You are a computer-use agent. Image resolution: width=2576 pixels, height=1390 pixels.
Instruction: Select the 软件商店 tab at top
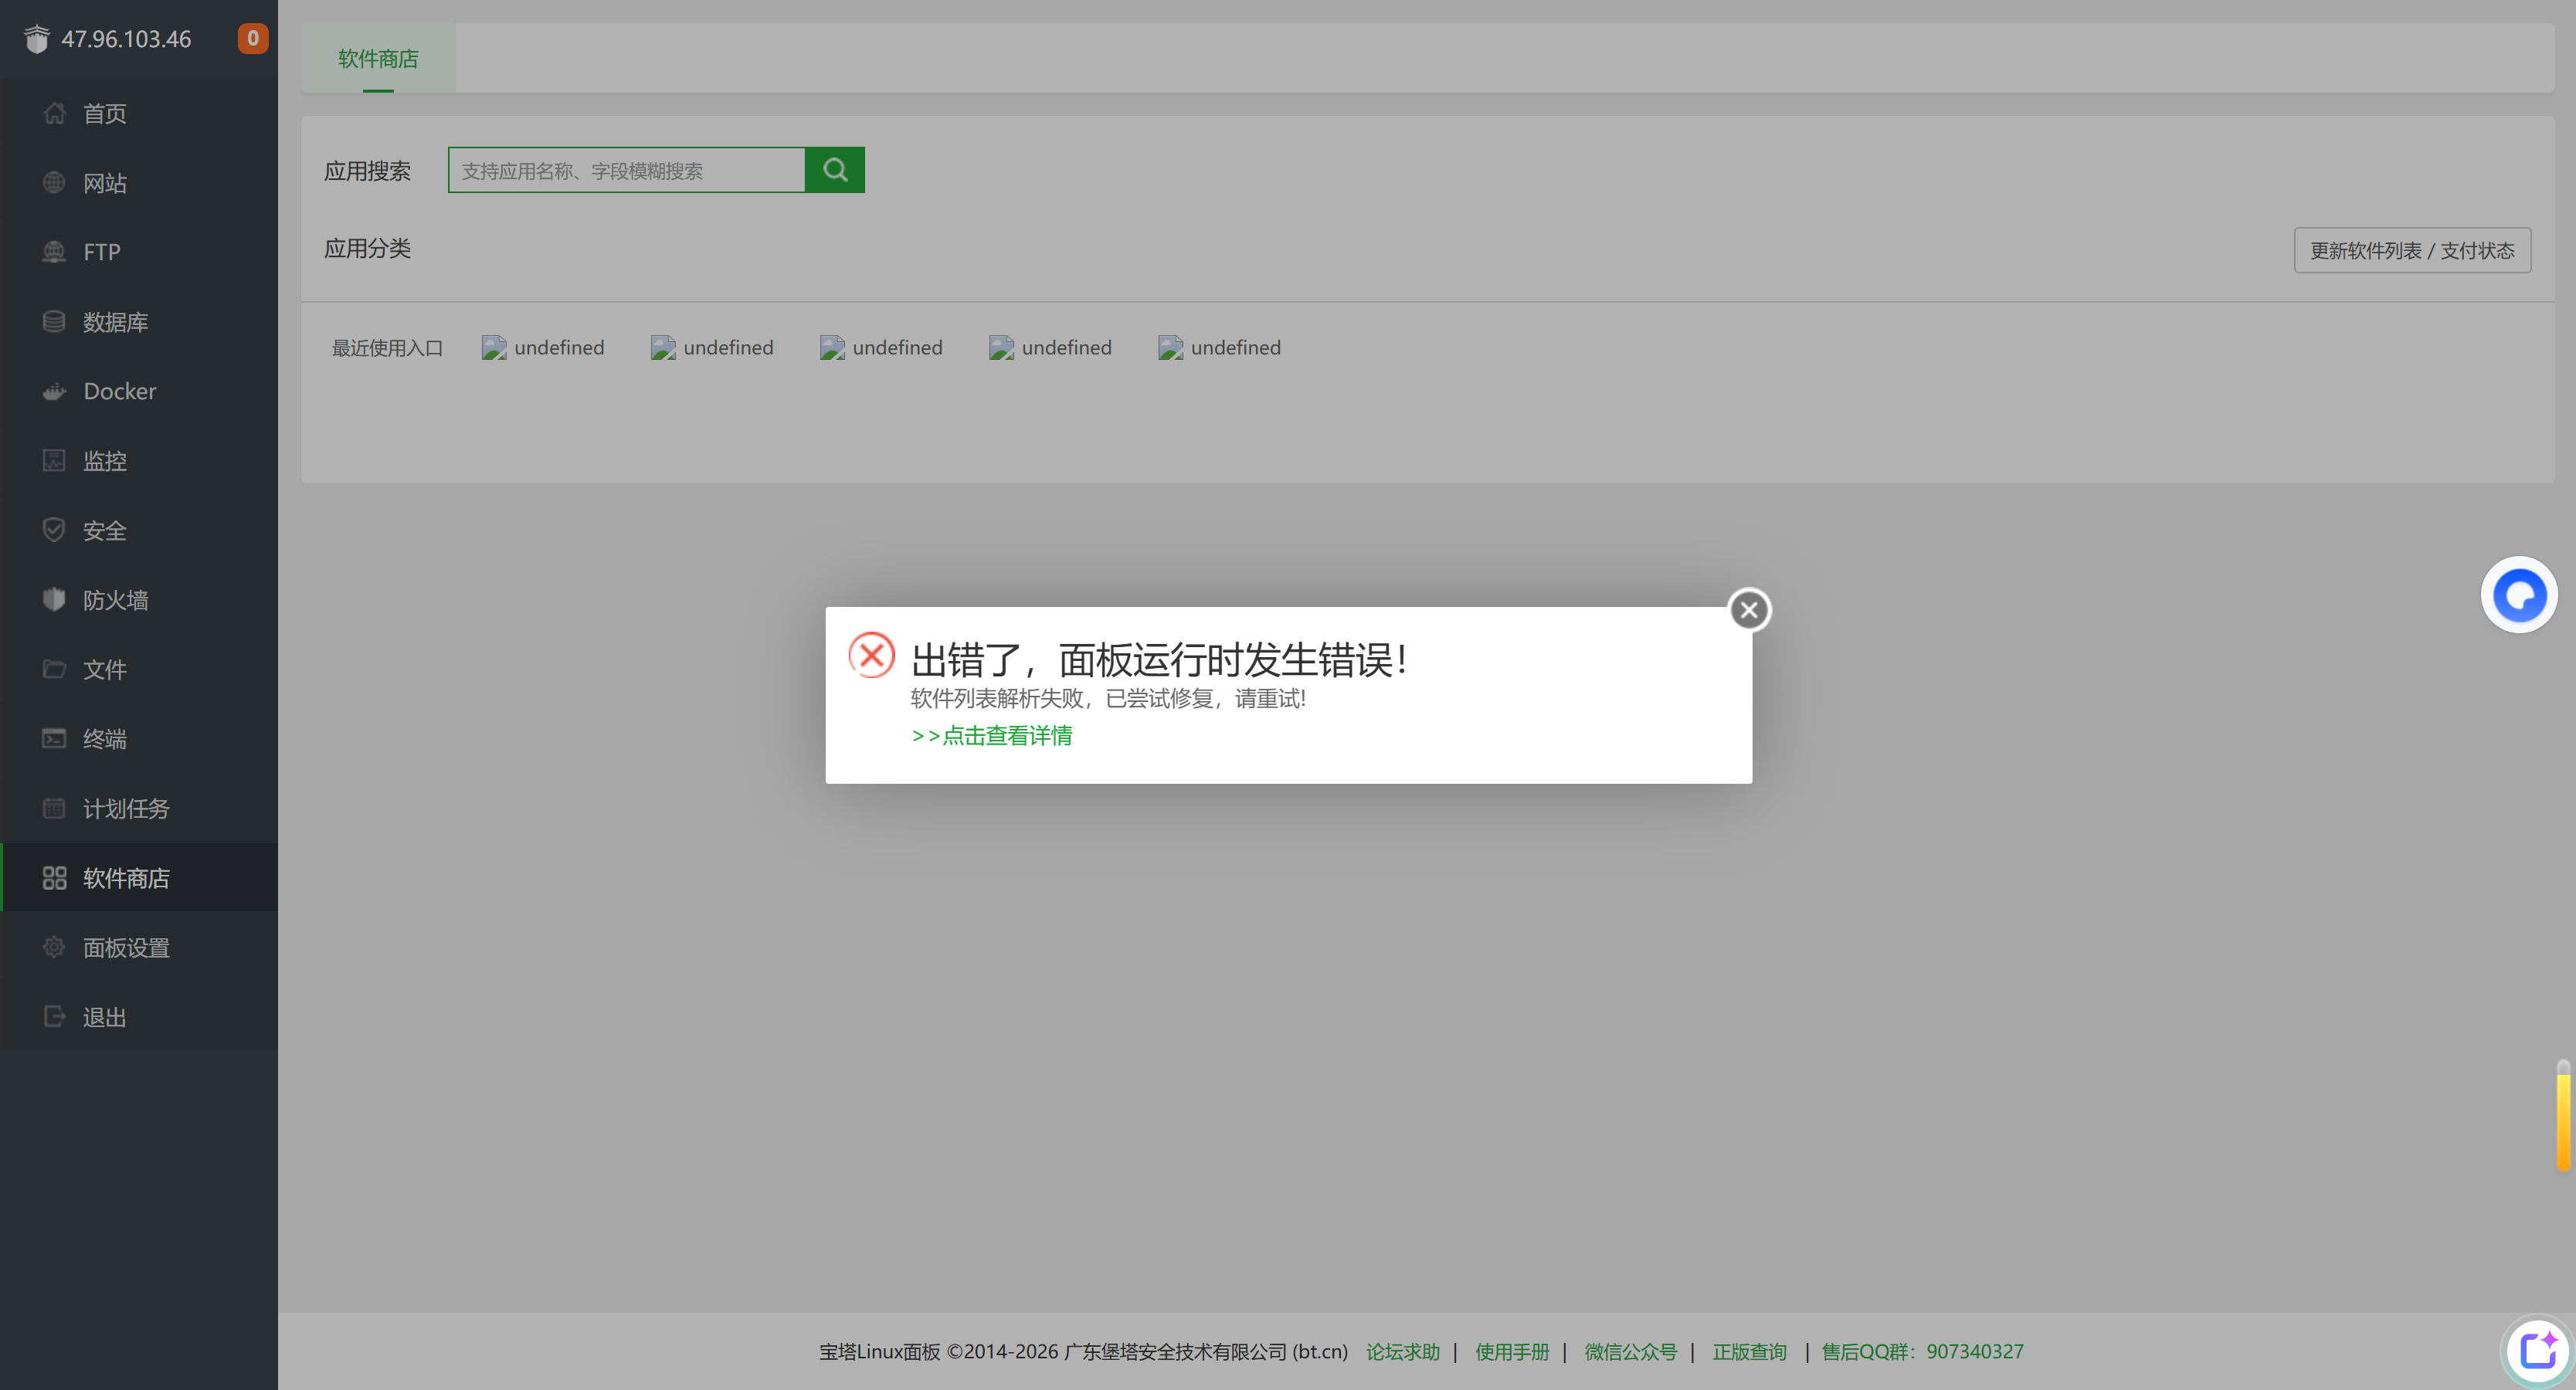(378, 59)
